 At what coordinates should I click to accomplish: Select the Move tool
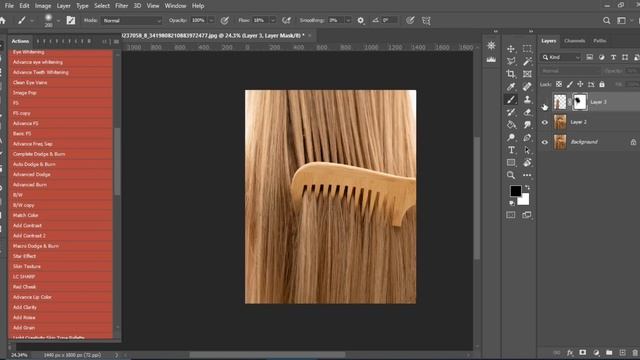click(511, 49)
